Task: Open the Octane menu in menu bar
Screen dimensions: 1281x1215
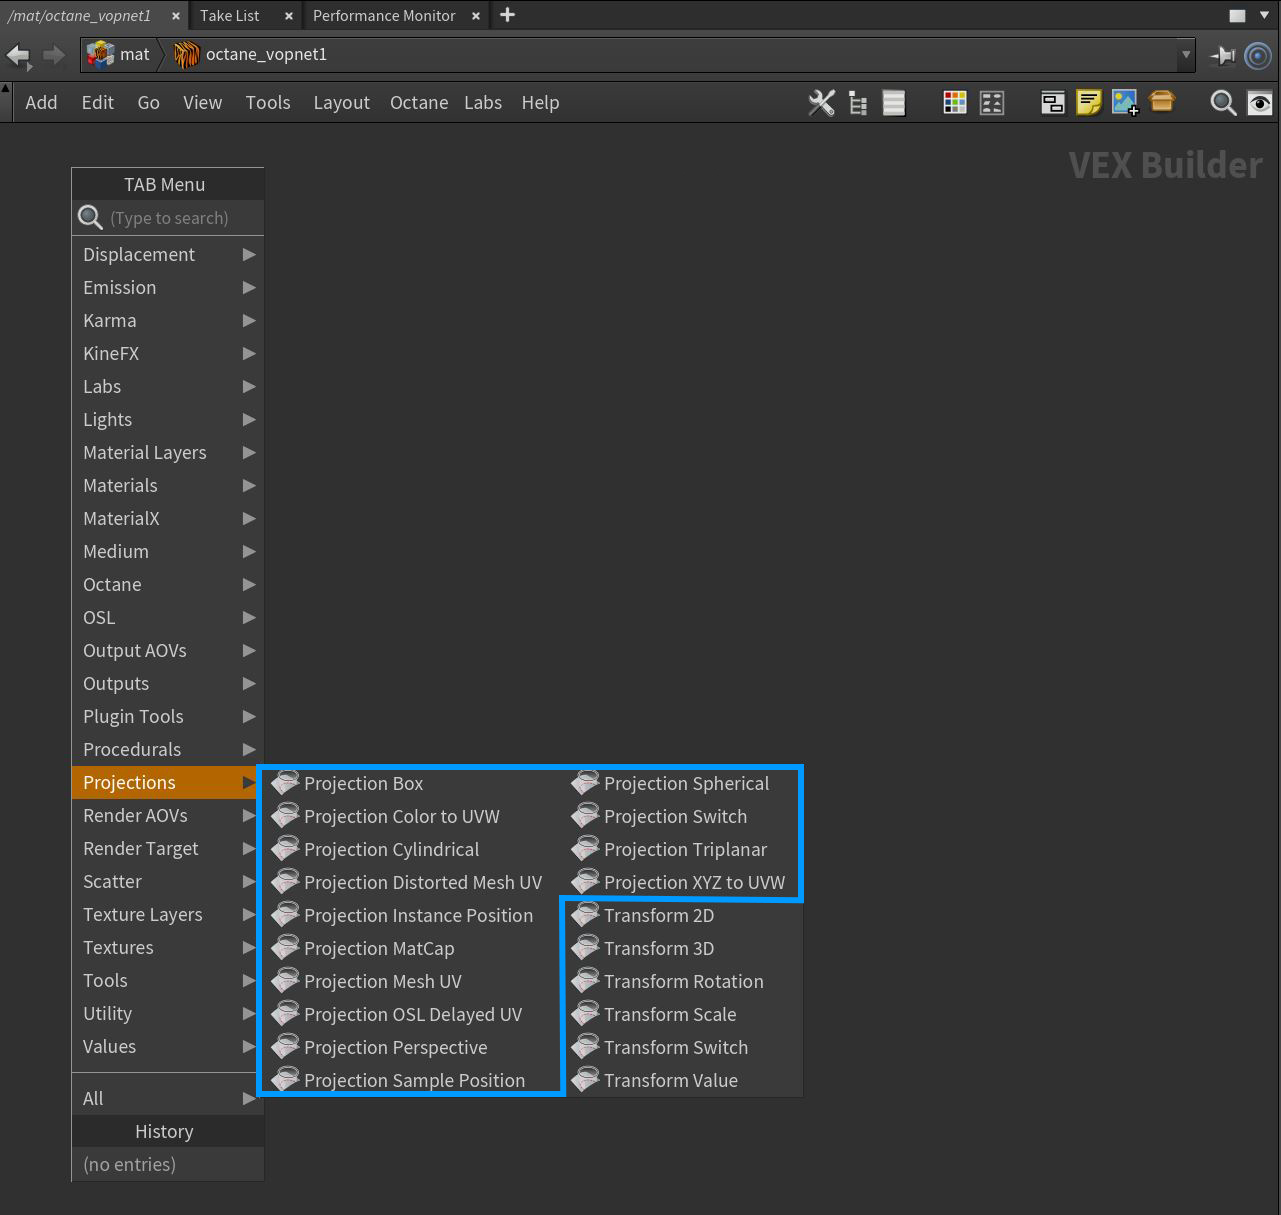Action: coord(418,103)
